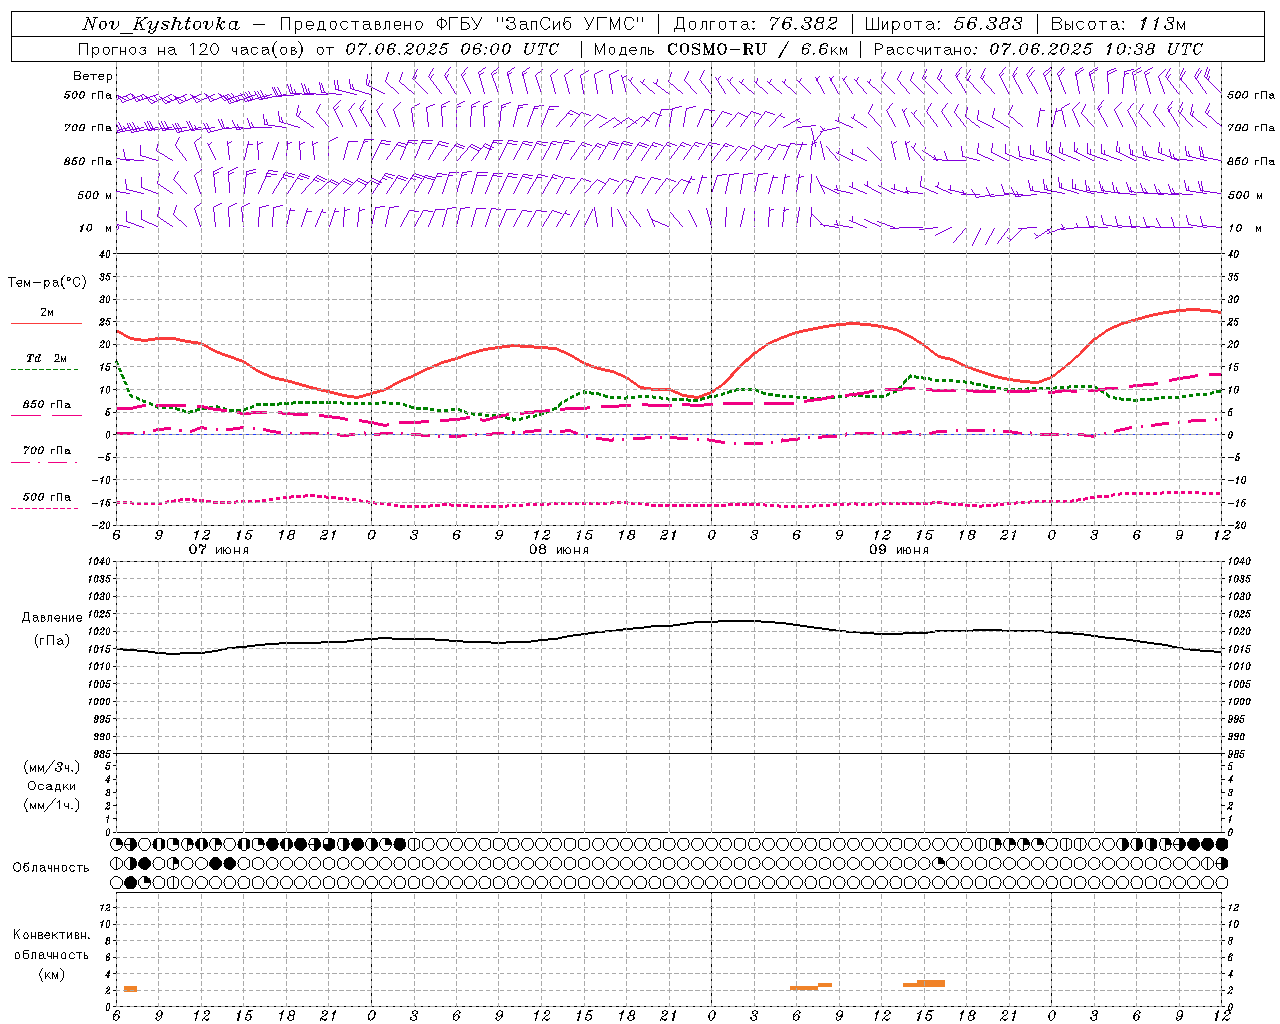Click the orange convective bar near 6h 09 июня
This screenshot has width=1280, height=1024.
click(811, 987)
